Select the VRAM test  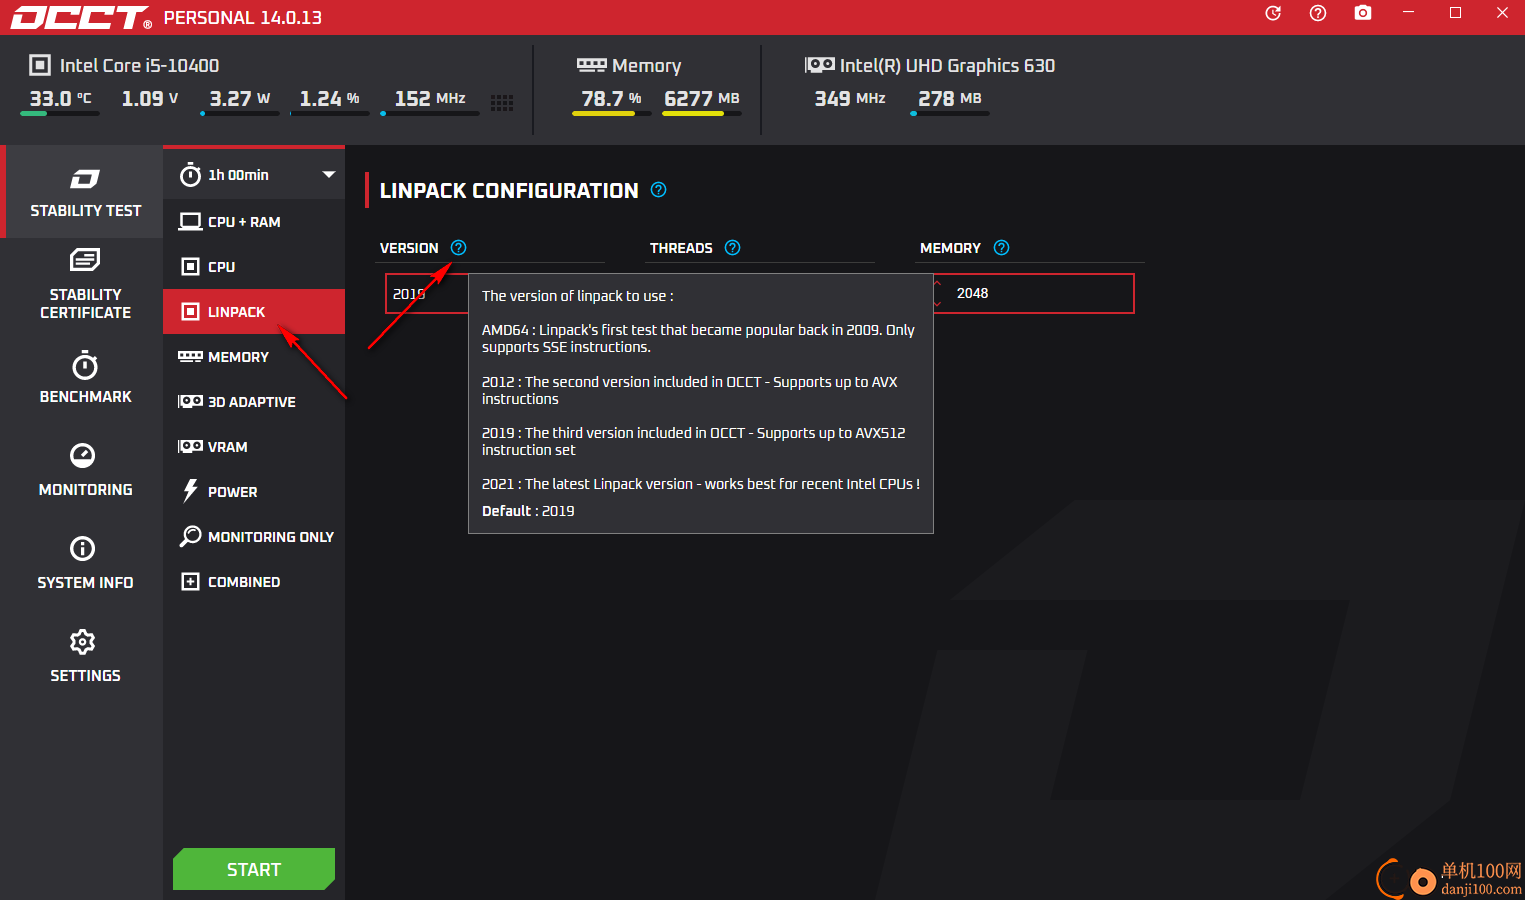(x=254, y=447)
